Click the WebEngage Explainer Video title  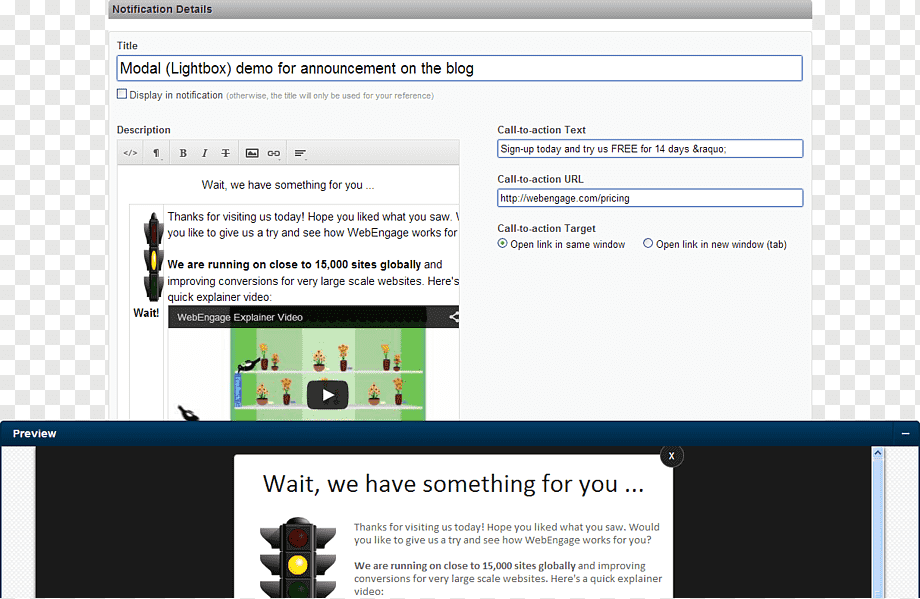(240, 317)
